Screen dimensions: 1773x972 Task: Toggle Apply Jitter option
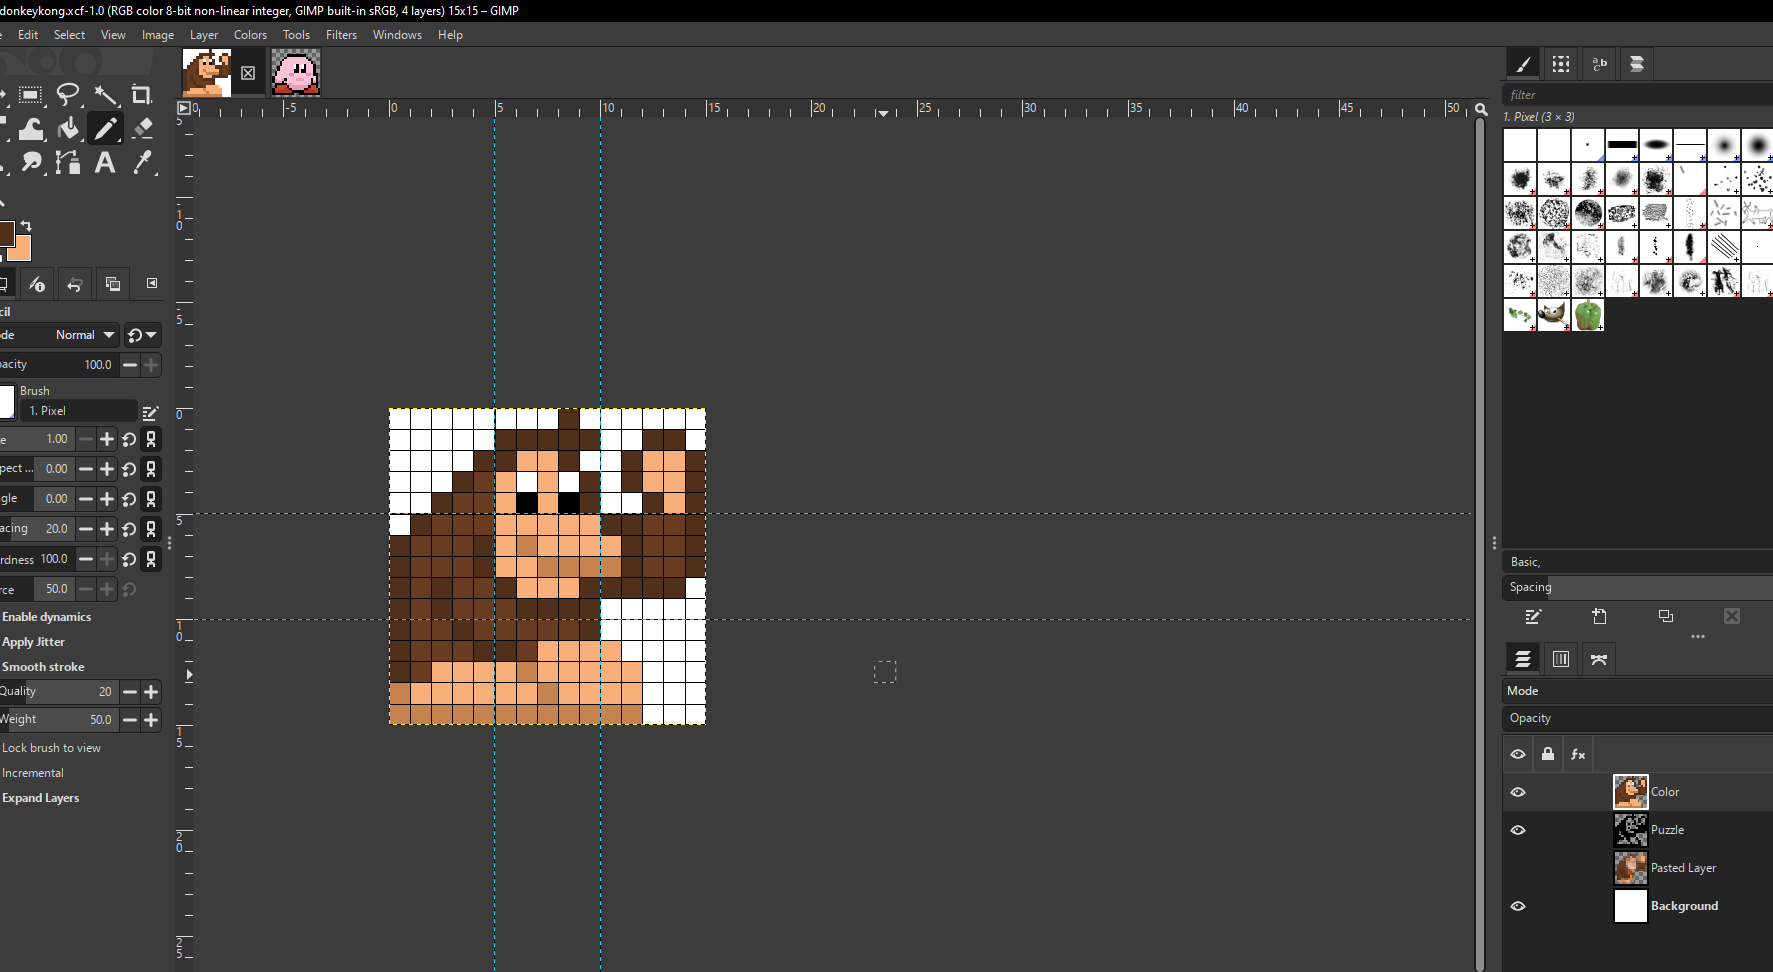click(x=33, y=642)
